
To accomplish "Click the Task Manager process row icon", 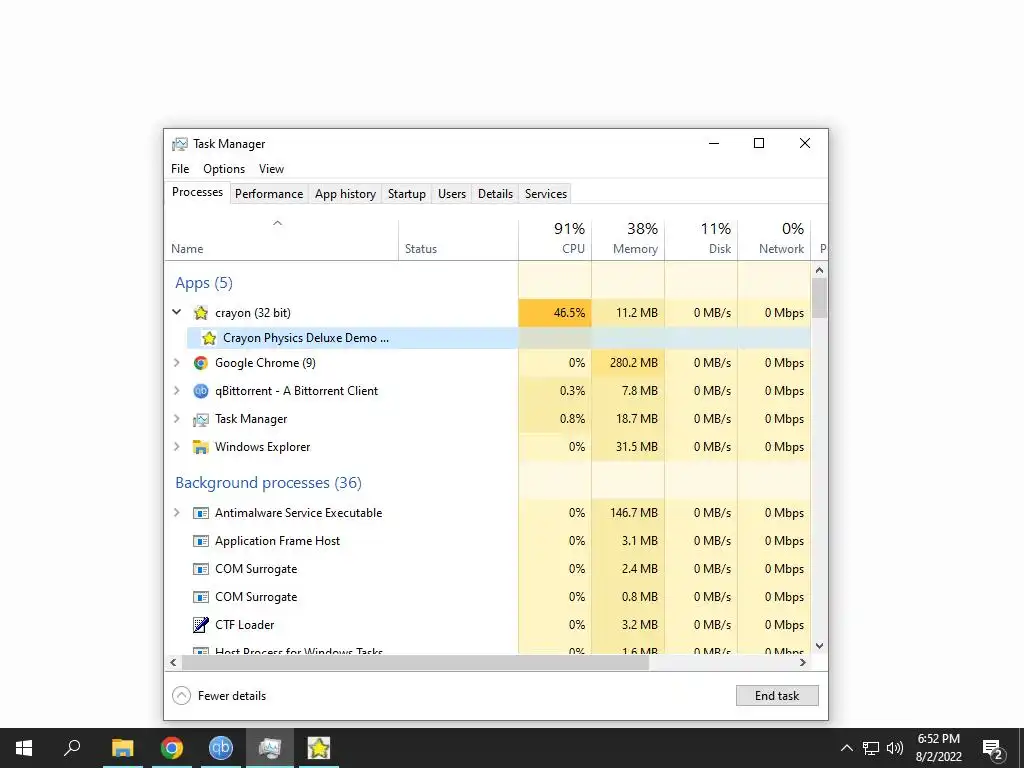I will pyautogui.click(x=200, y=419).
